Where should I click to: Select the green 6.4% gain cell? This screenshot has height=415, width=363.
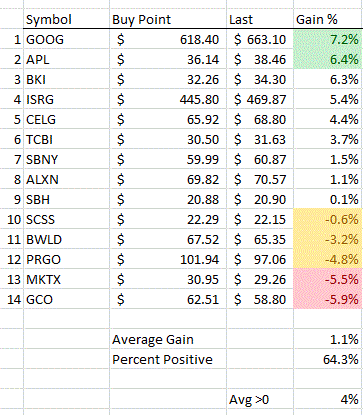[328, 59]
